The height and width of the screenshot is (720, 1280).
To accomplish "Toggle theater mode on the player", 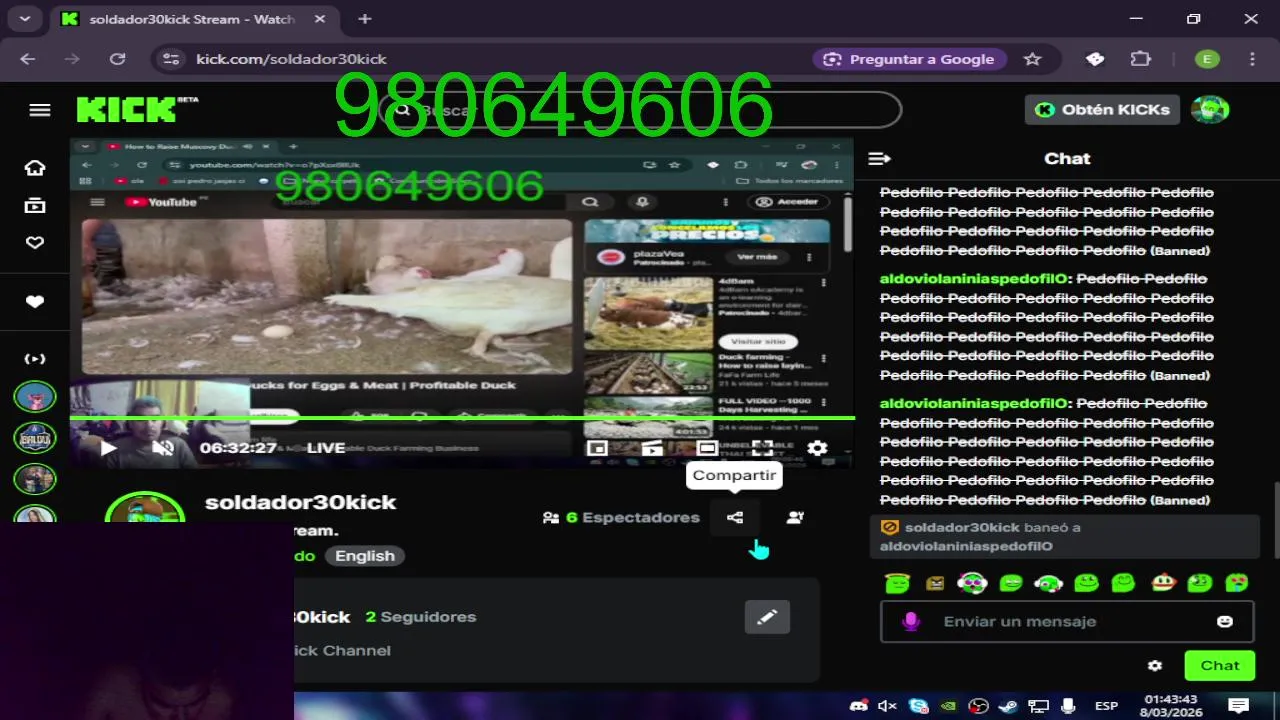I will point(707,448).
